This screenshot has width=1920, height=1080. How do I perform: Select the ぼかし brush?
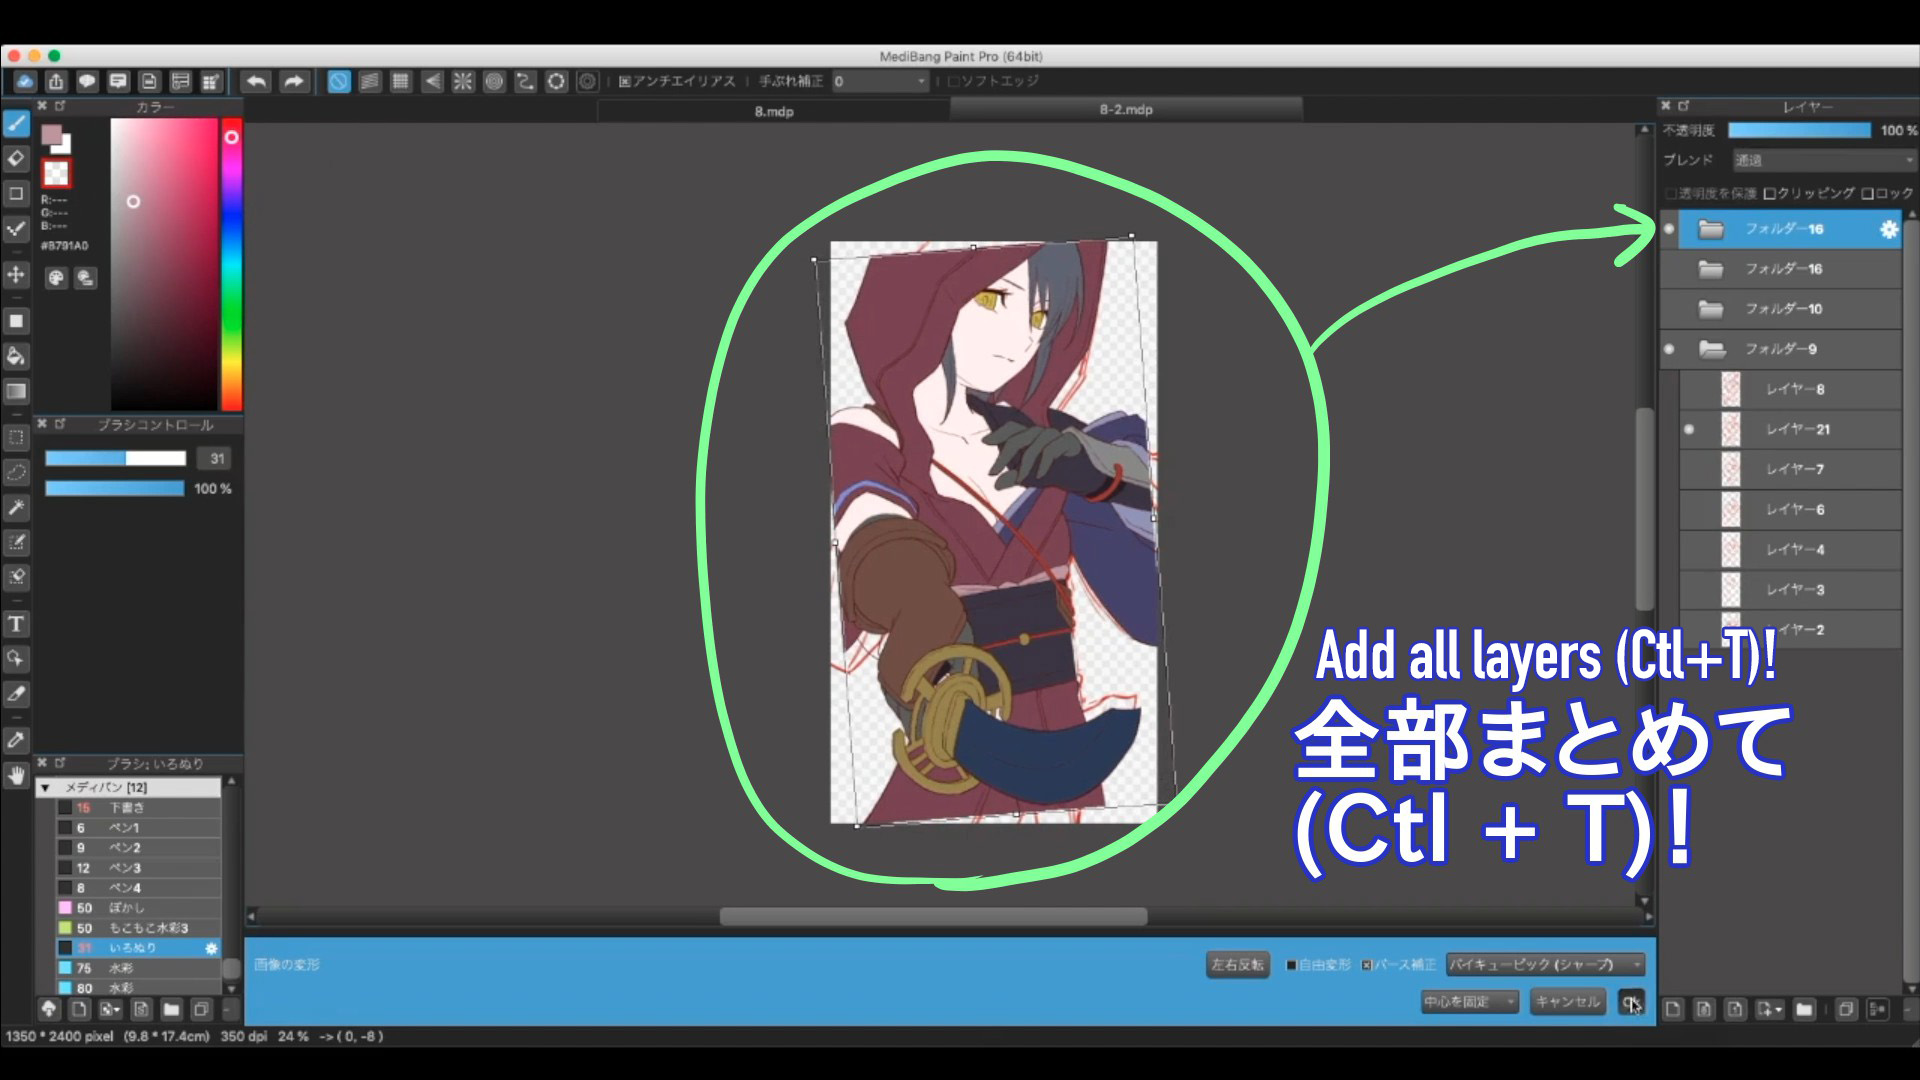138,908
